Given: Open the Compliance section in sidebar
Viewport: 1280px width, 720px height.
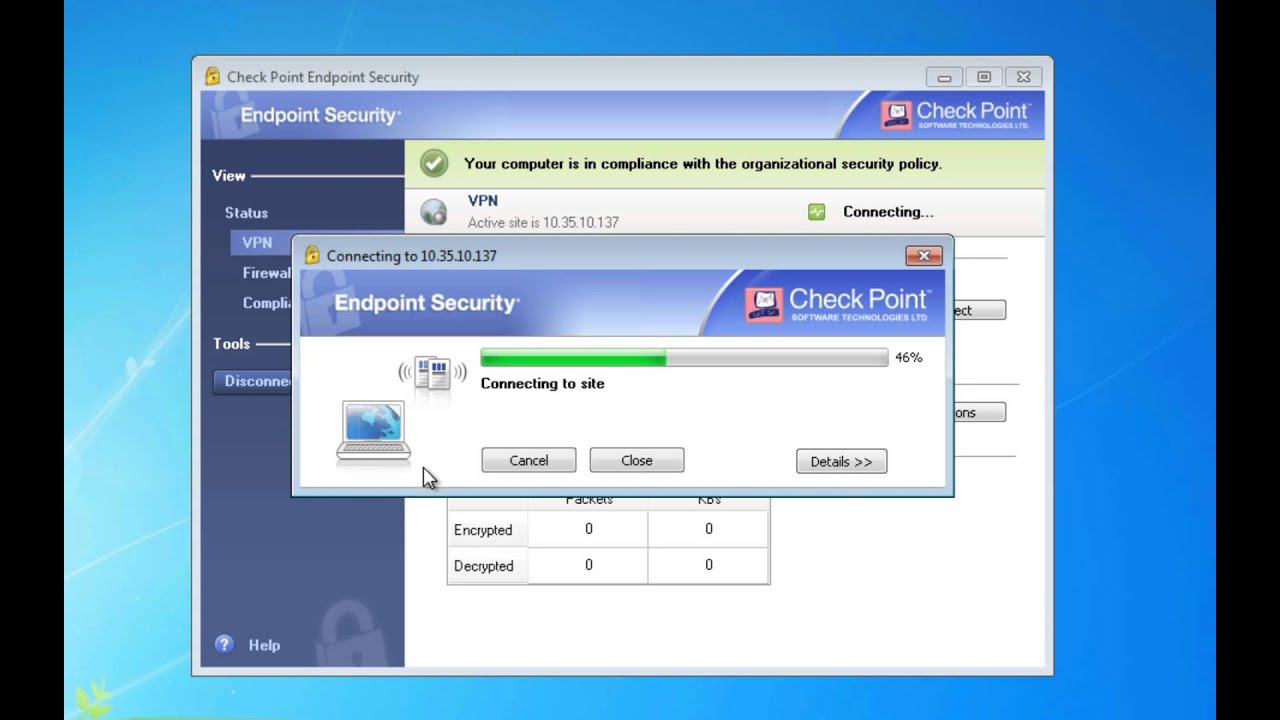Looking at the screenshot, I should [266, 303].
